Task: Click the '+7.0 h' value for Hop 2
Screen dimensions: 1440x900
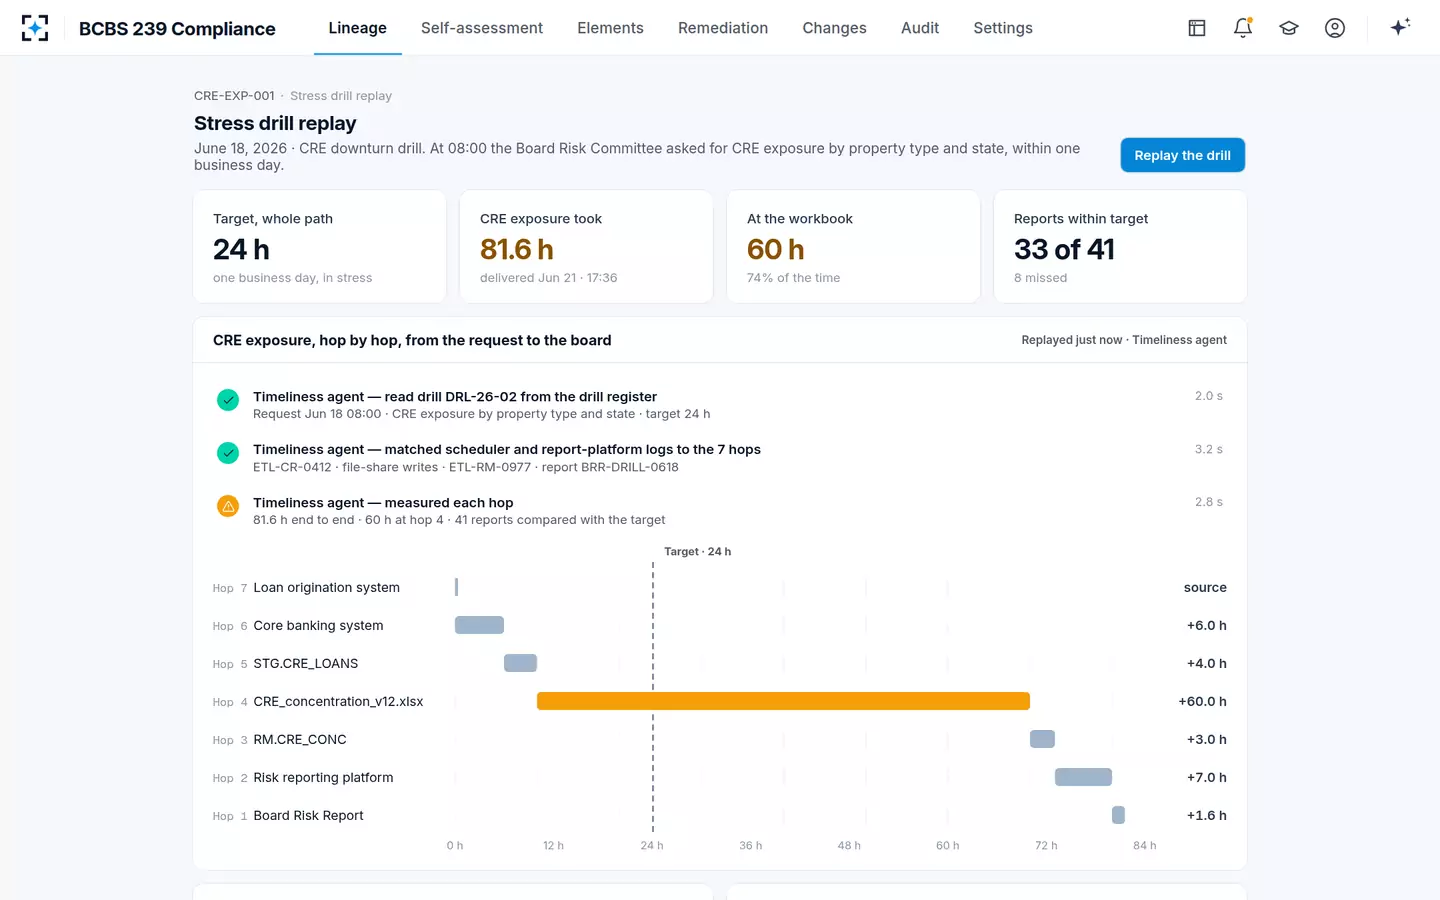Action: (1206, 777)
